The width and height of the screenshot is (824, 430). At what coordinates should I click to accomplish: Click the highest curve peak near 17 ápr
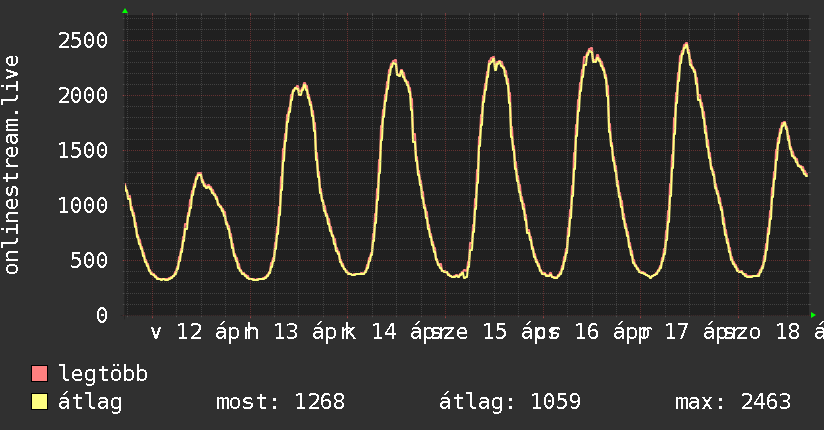686,44
